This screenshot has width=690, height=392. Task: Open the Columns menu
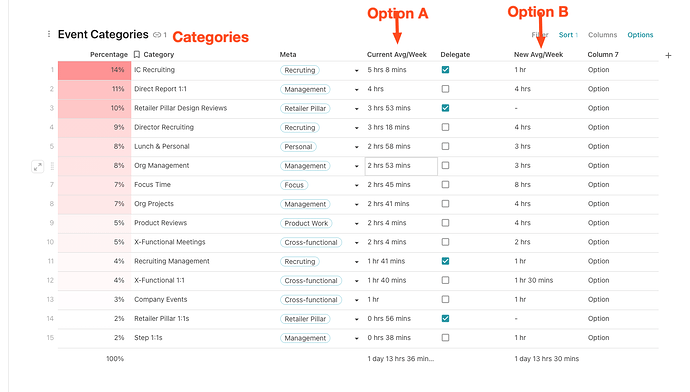click(x=602, y=35)
